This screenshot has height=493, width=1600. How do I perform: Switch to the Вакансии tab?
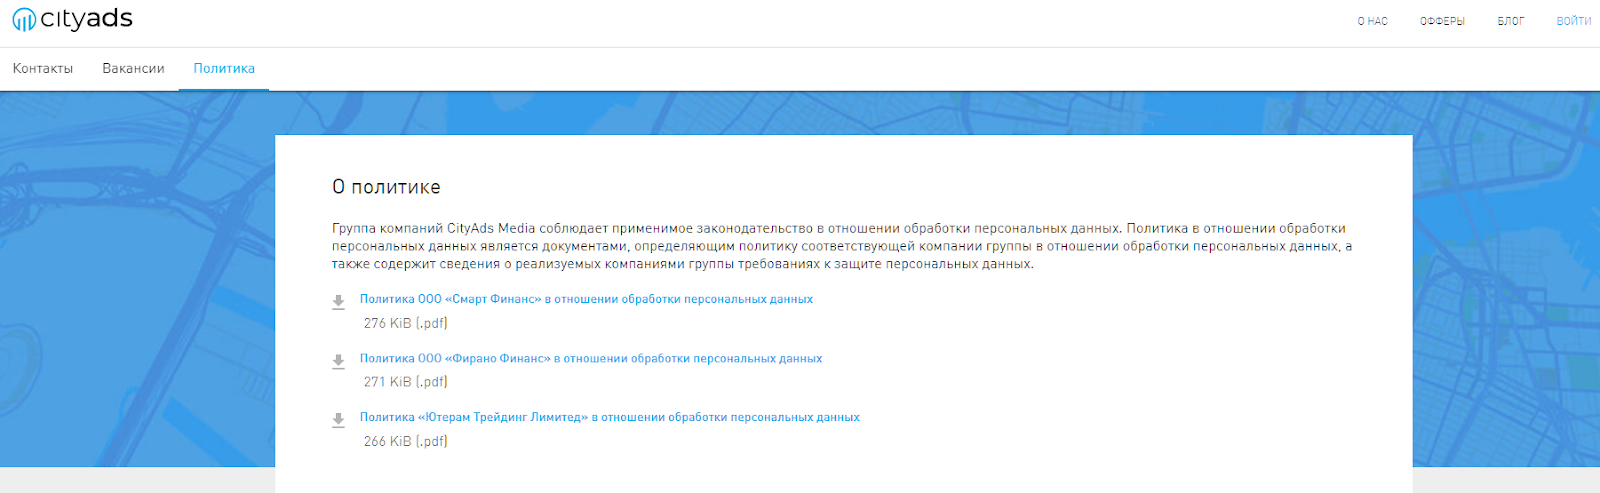click(133, 68)
